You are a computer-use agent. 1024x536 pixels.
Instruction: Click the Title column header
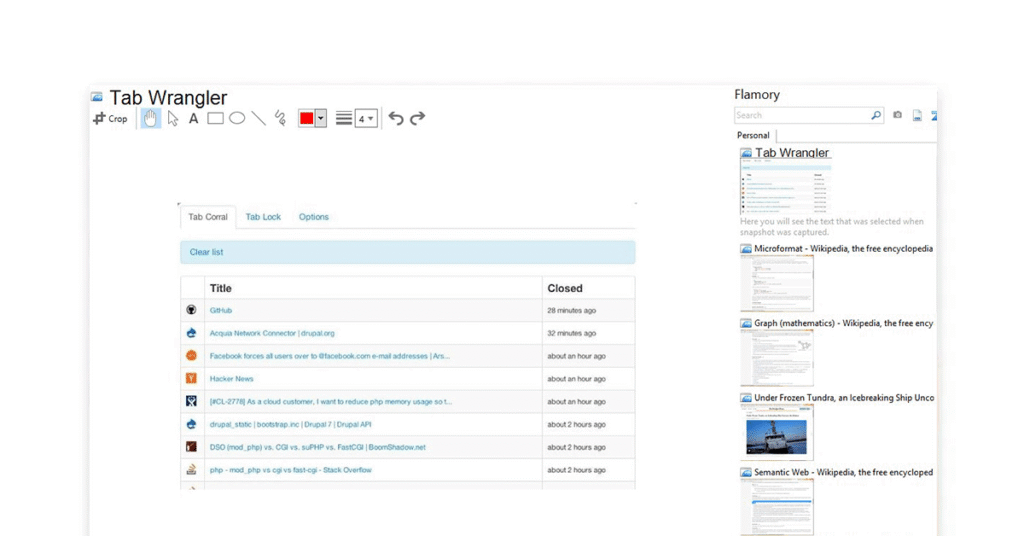(x=221, y=288)
